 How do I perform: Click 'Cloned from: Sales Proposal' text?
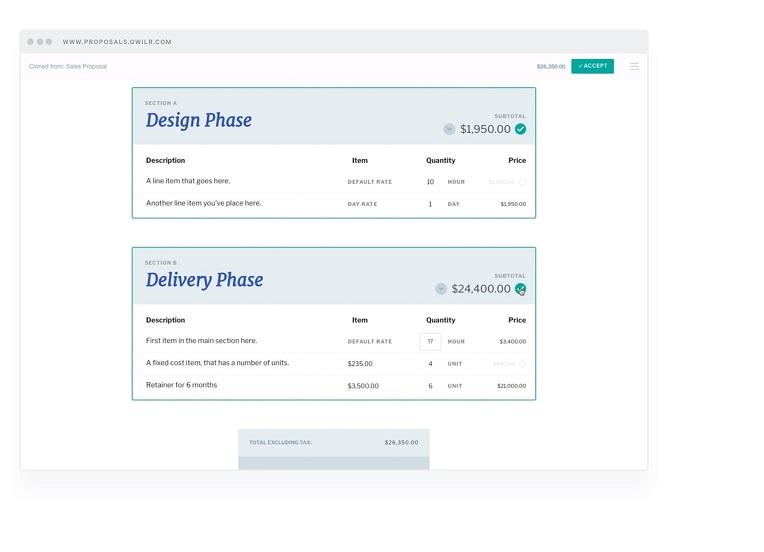pos(68,66)
